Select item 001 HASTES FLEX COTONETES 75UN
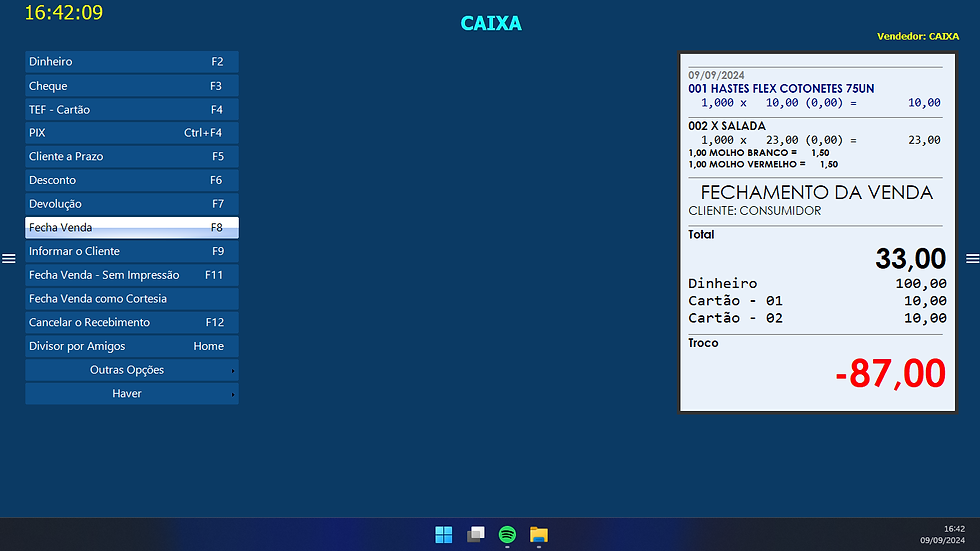The height and width of the screenshot is (551, 980). point(781,89)
